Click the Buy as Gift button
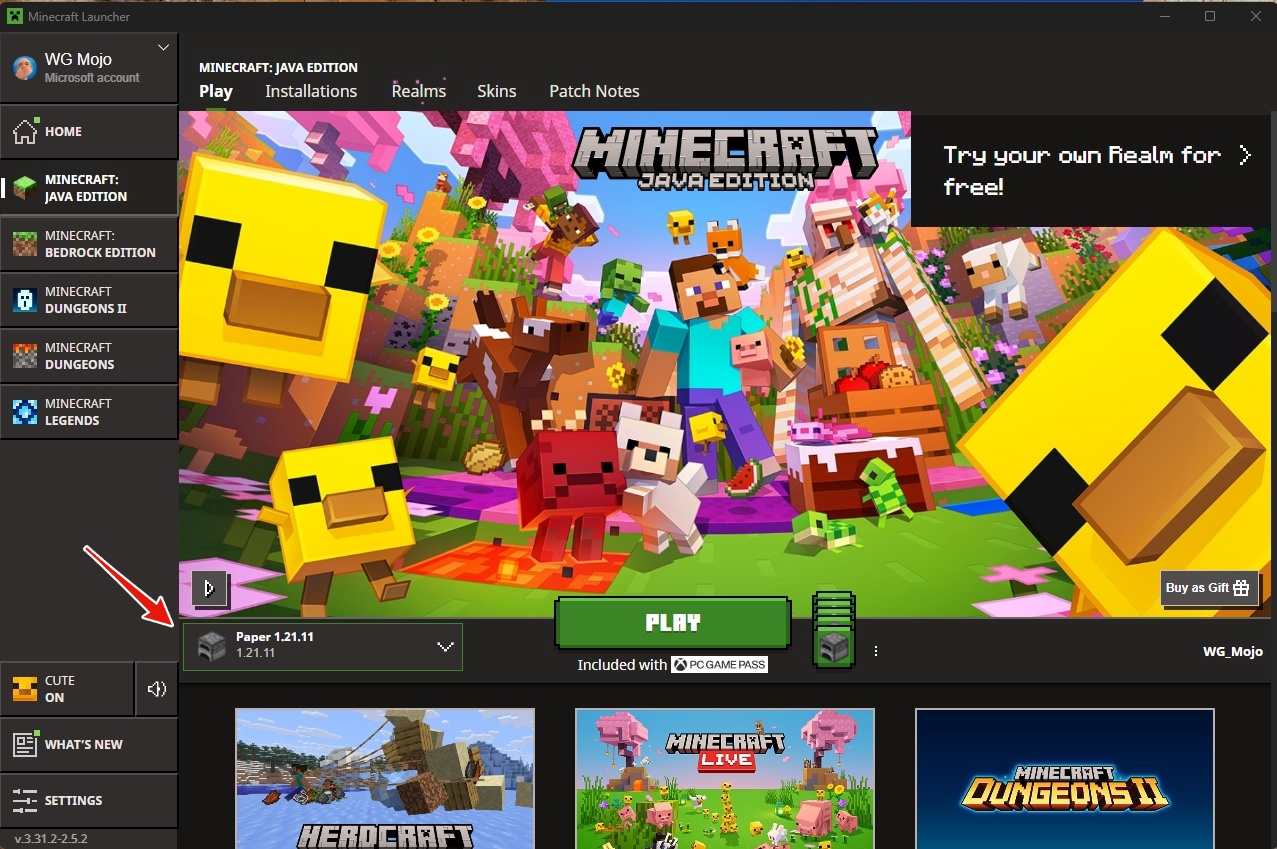This screenshot has height=849, width=1277. [x=1209, y=588]
